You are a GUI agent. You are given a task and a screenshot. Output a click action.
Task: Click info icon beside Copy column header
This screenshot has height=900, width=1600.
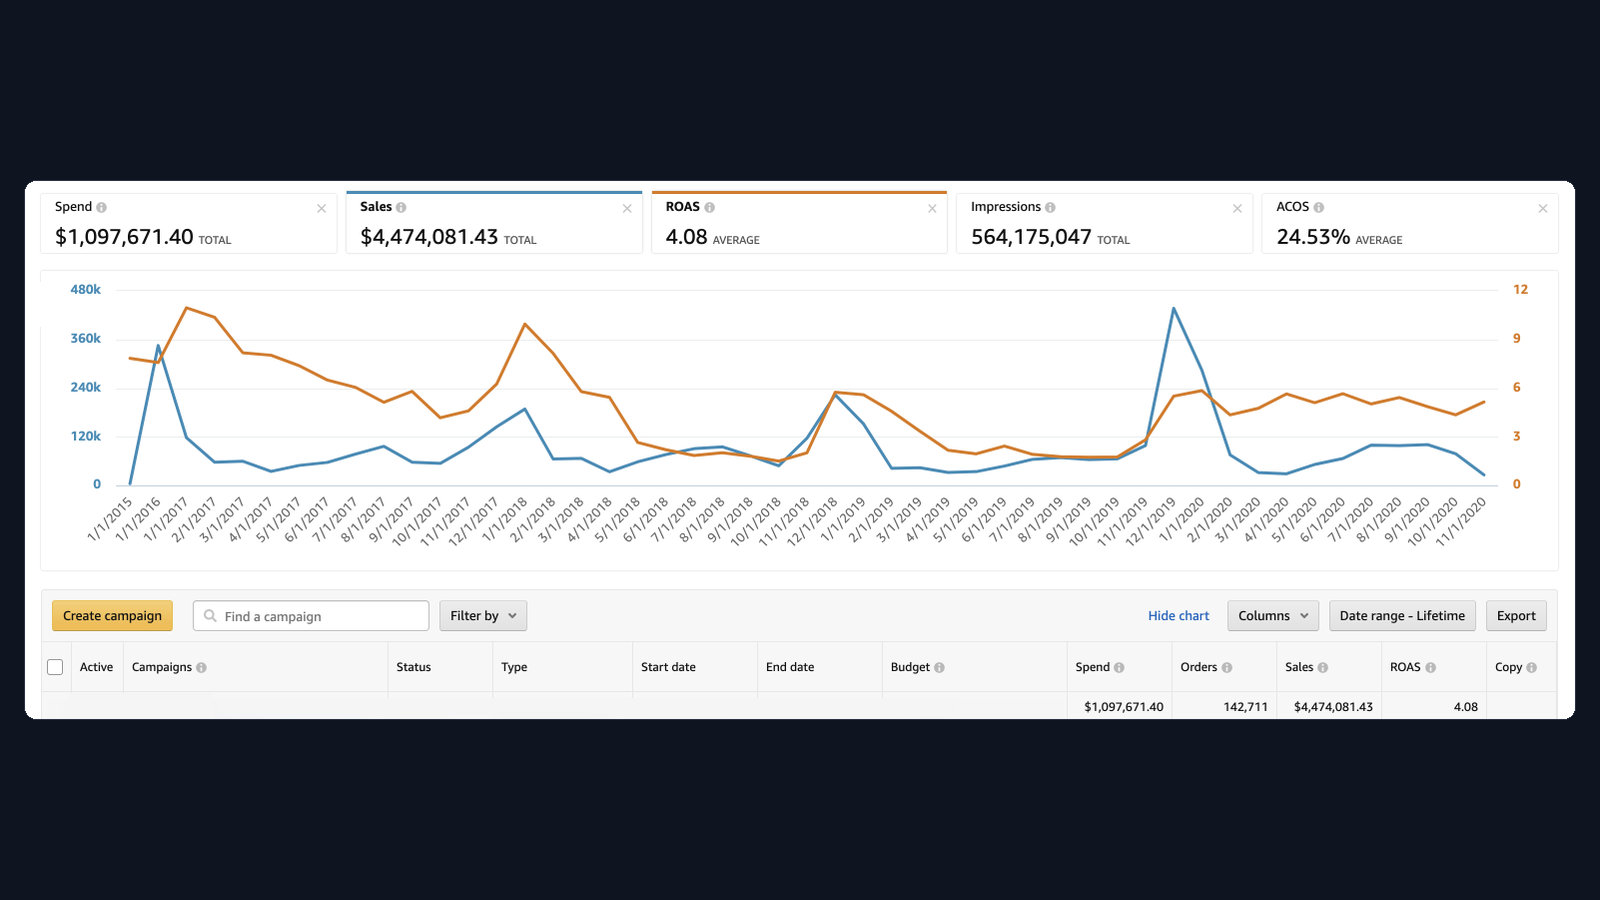click(x=1531, y=667)
